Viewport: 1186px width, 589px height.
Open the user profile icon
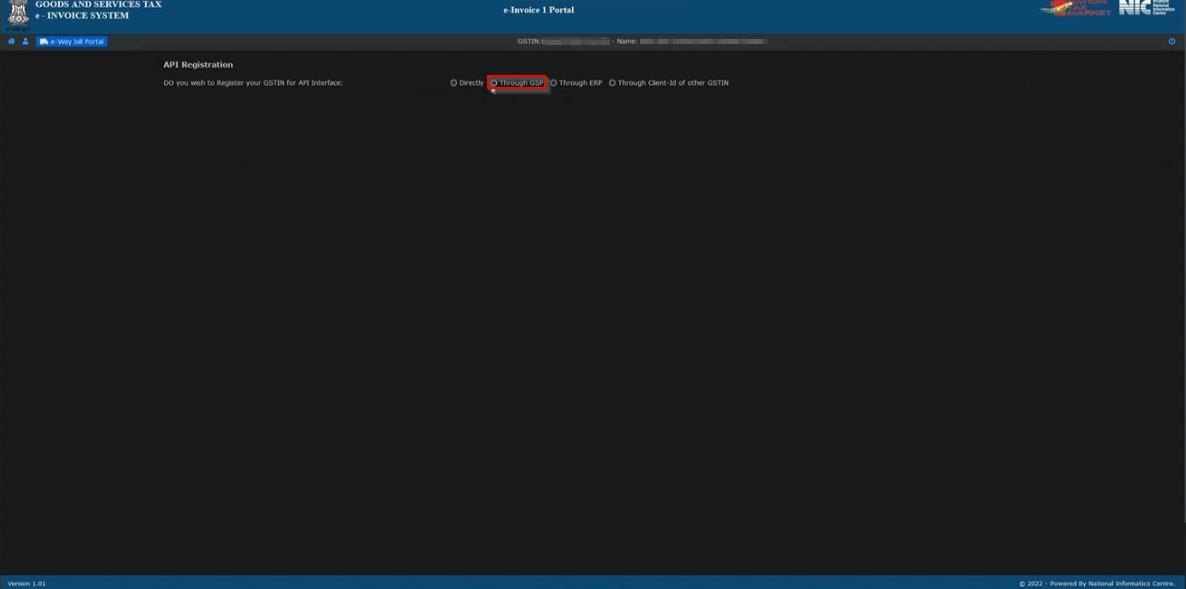tap(25, 41)
